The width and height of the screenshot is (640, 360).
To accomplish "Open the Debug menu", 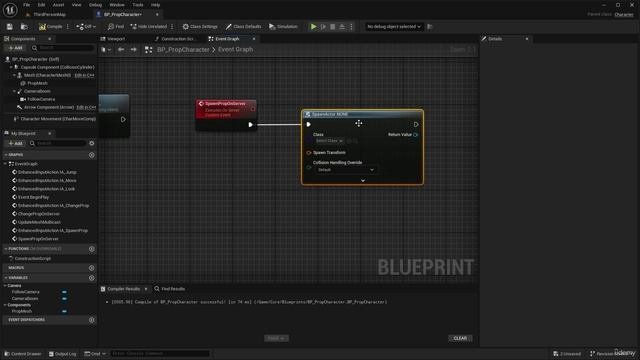I will click(x=95, y=5).
